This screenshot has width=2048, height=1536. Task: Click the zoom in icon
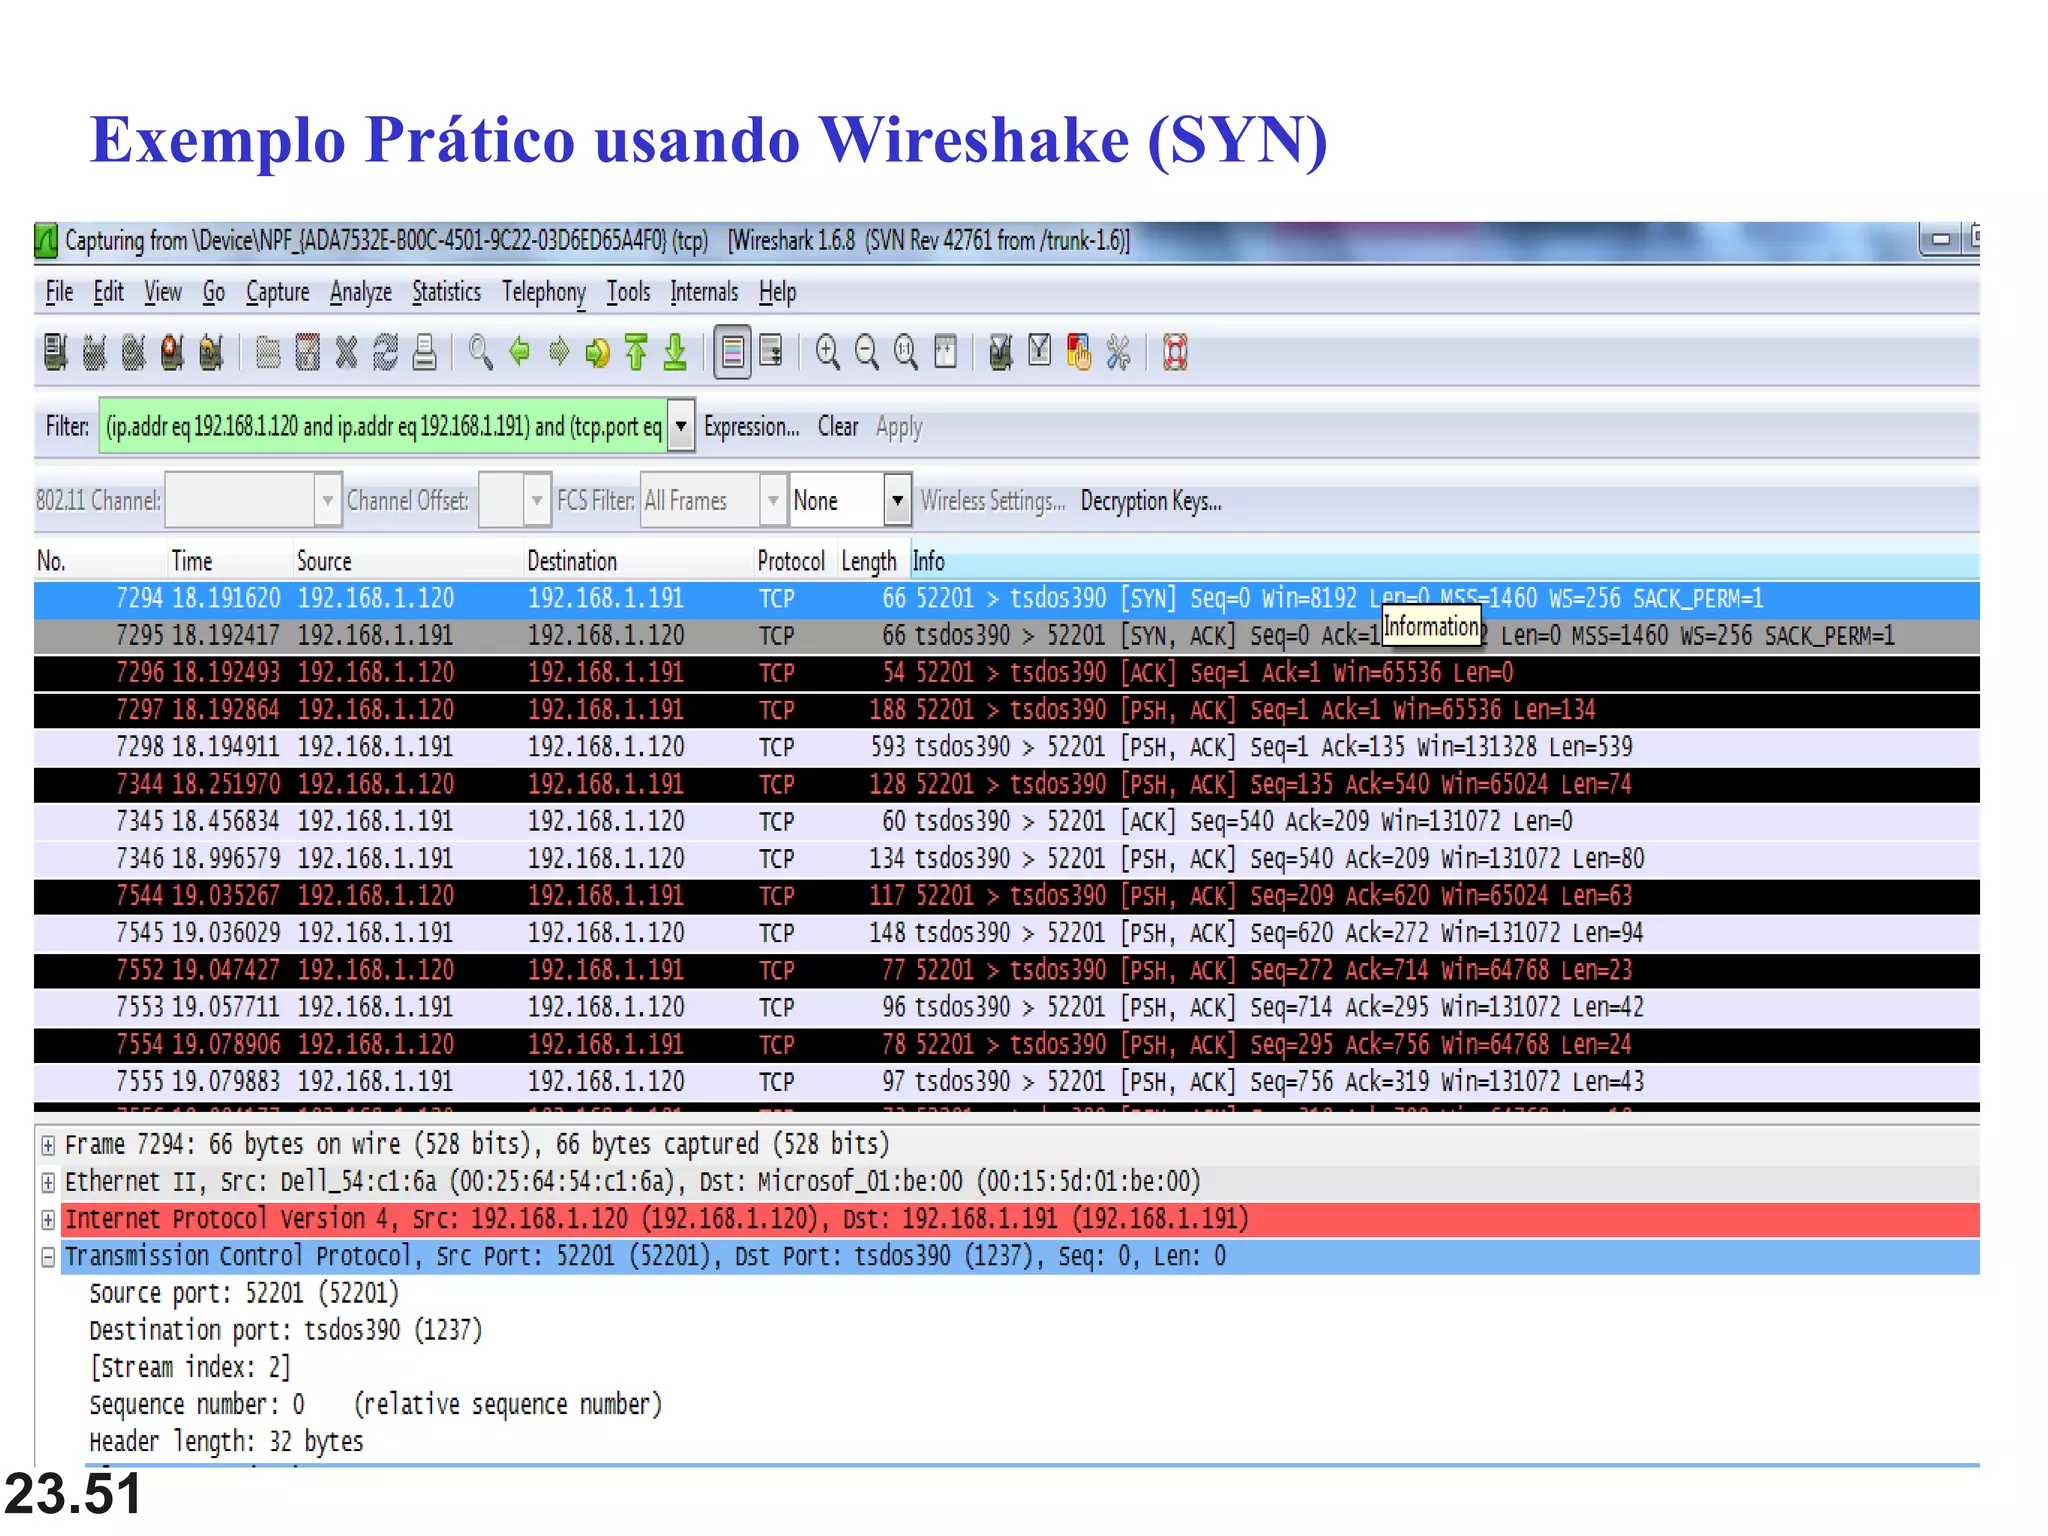[828, 352]
